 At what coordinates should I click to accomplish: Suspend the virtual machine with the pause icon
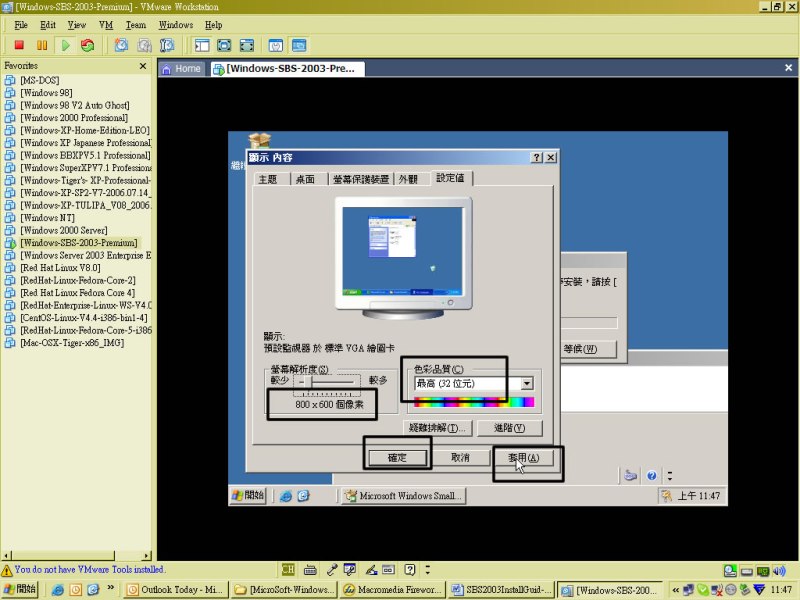pos(42,45)
